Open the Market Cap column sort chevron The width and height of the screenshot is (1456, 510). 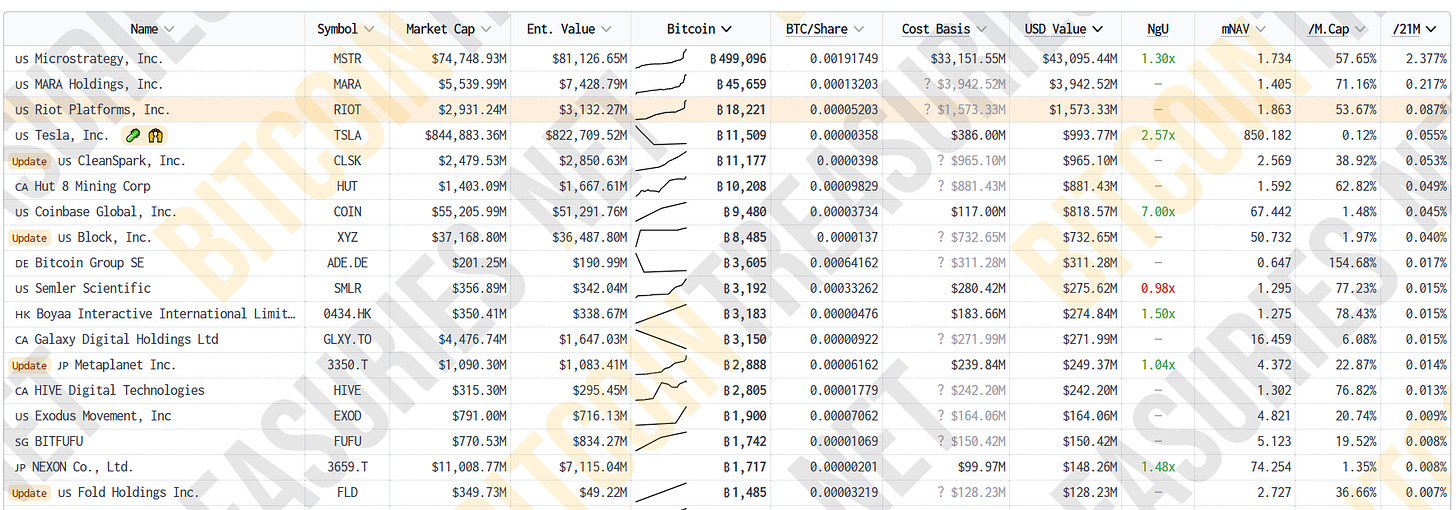[486, 30]
